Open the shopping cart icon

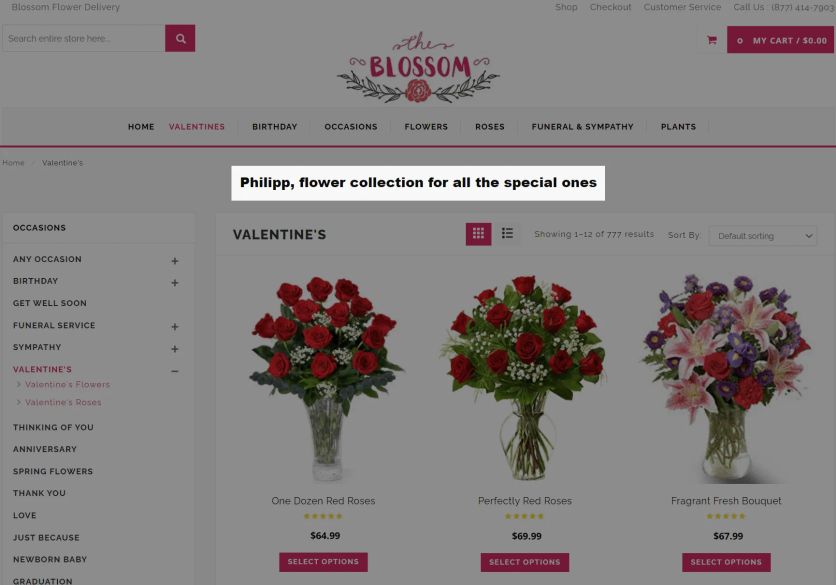click(x=712, y=40)
